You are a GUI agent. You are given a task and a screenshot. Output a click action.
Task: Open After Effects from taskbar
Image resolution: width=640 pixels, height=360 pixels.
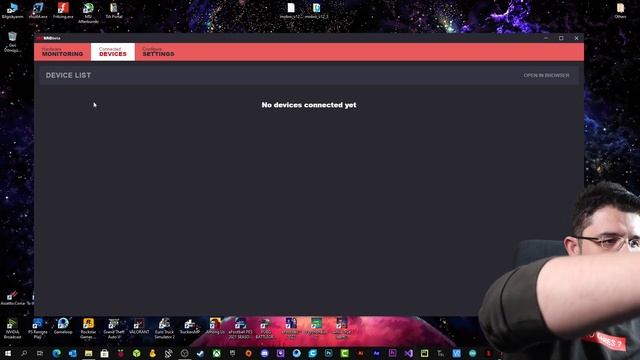click(x=376, y=353)
